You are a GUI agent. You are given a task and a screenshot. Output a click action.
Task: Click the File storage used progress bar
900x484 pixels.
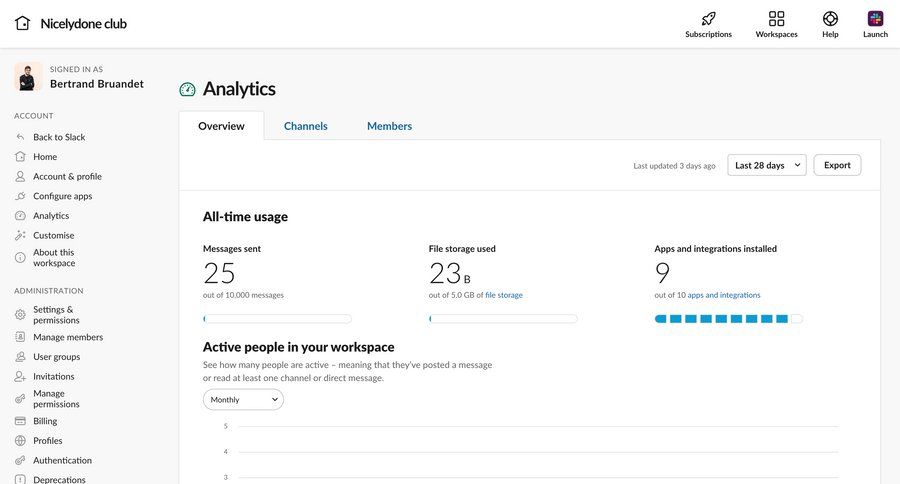(503, 319)
